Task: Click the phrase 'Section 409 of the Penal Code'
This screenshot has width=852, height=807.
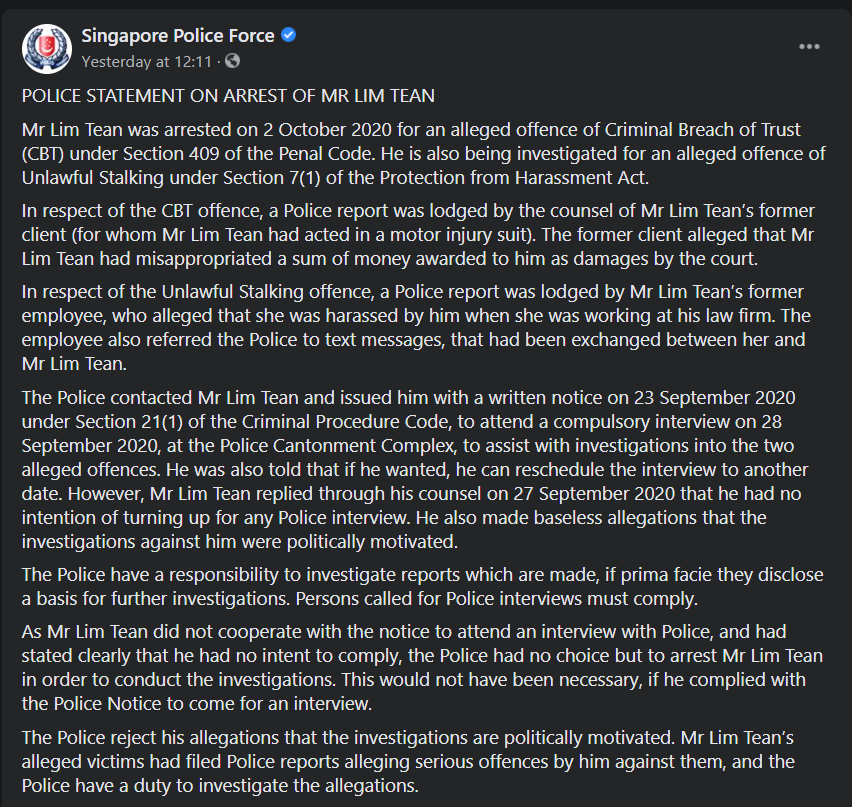Action: [247, 154]
